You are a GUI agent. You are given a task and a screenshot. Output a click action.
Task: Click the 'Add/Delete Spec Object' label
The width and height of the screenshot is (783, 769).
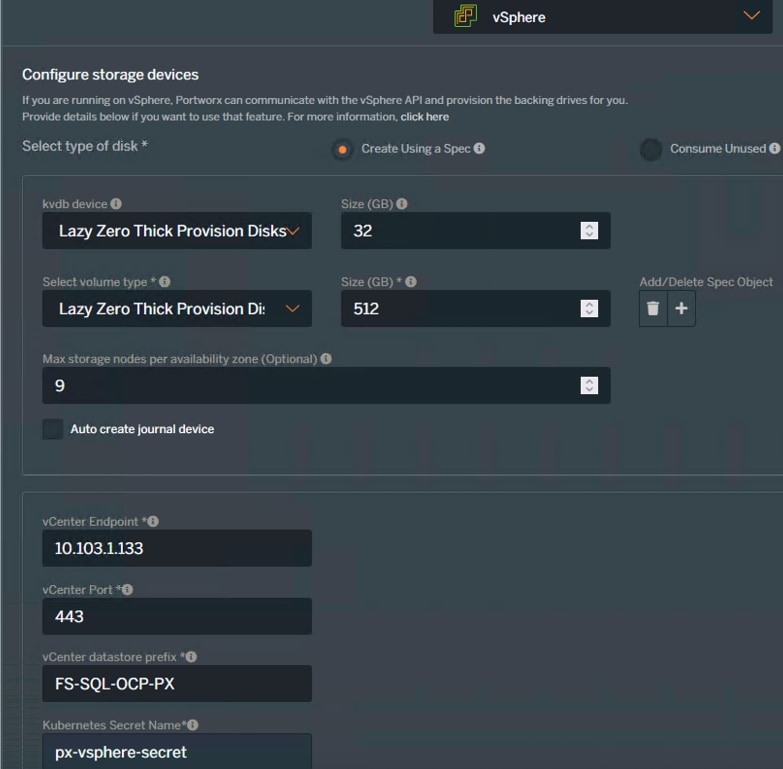coord(706,282)
